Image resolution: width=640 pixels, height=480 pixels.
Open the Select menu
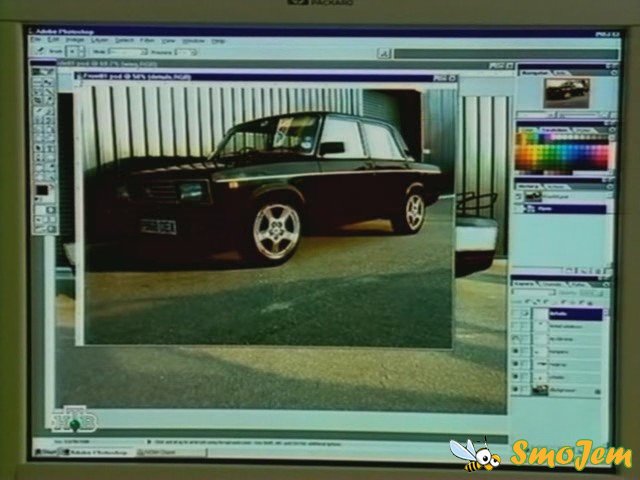tap(124, 40)
